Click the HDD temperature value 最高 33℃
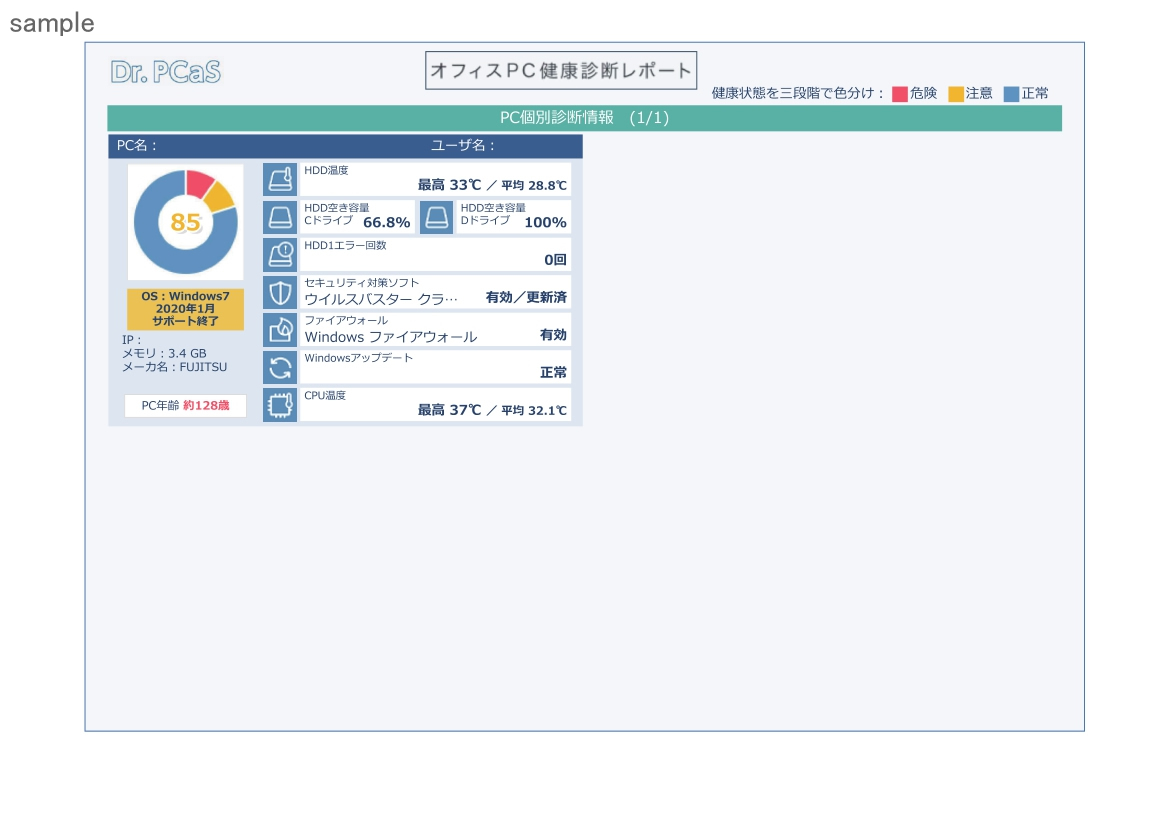The height and width of the screenshot is (827, 1170). click(449, 185)
